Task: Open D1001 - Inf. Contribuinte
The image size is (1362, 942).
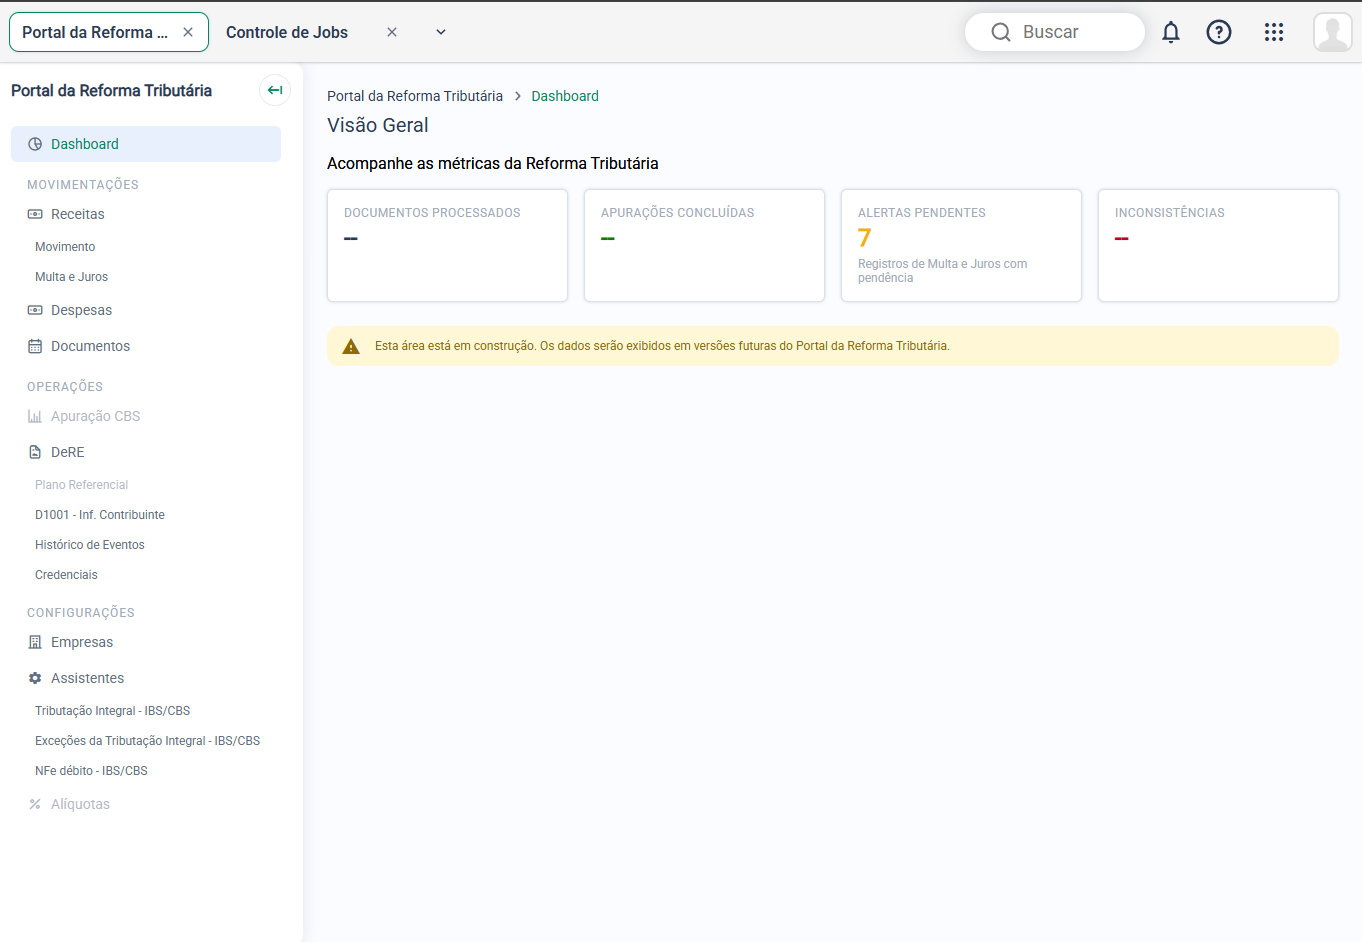Action: 100,515
